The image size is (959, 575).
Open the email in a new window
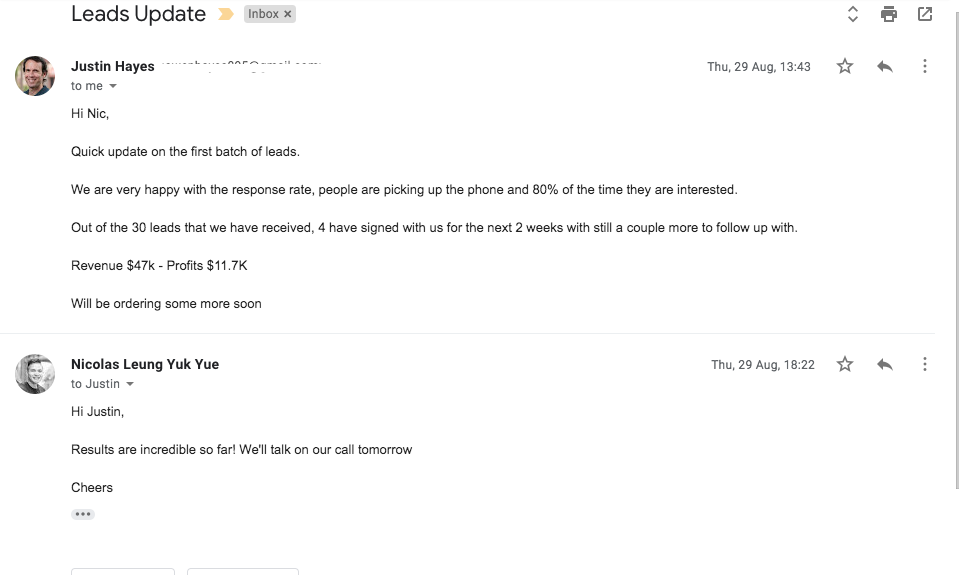(925, 14)
